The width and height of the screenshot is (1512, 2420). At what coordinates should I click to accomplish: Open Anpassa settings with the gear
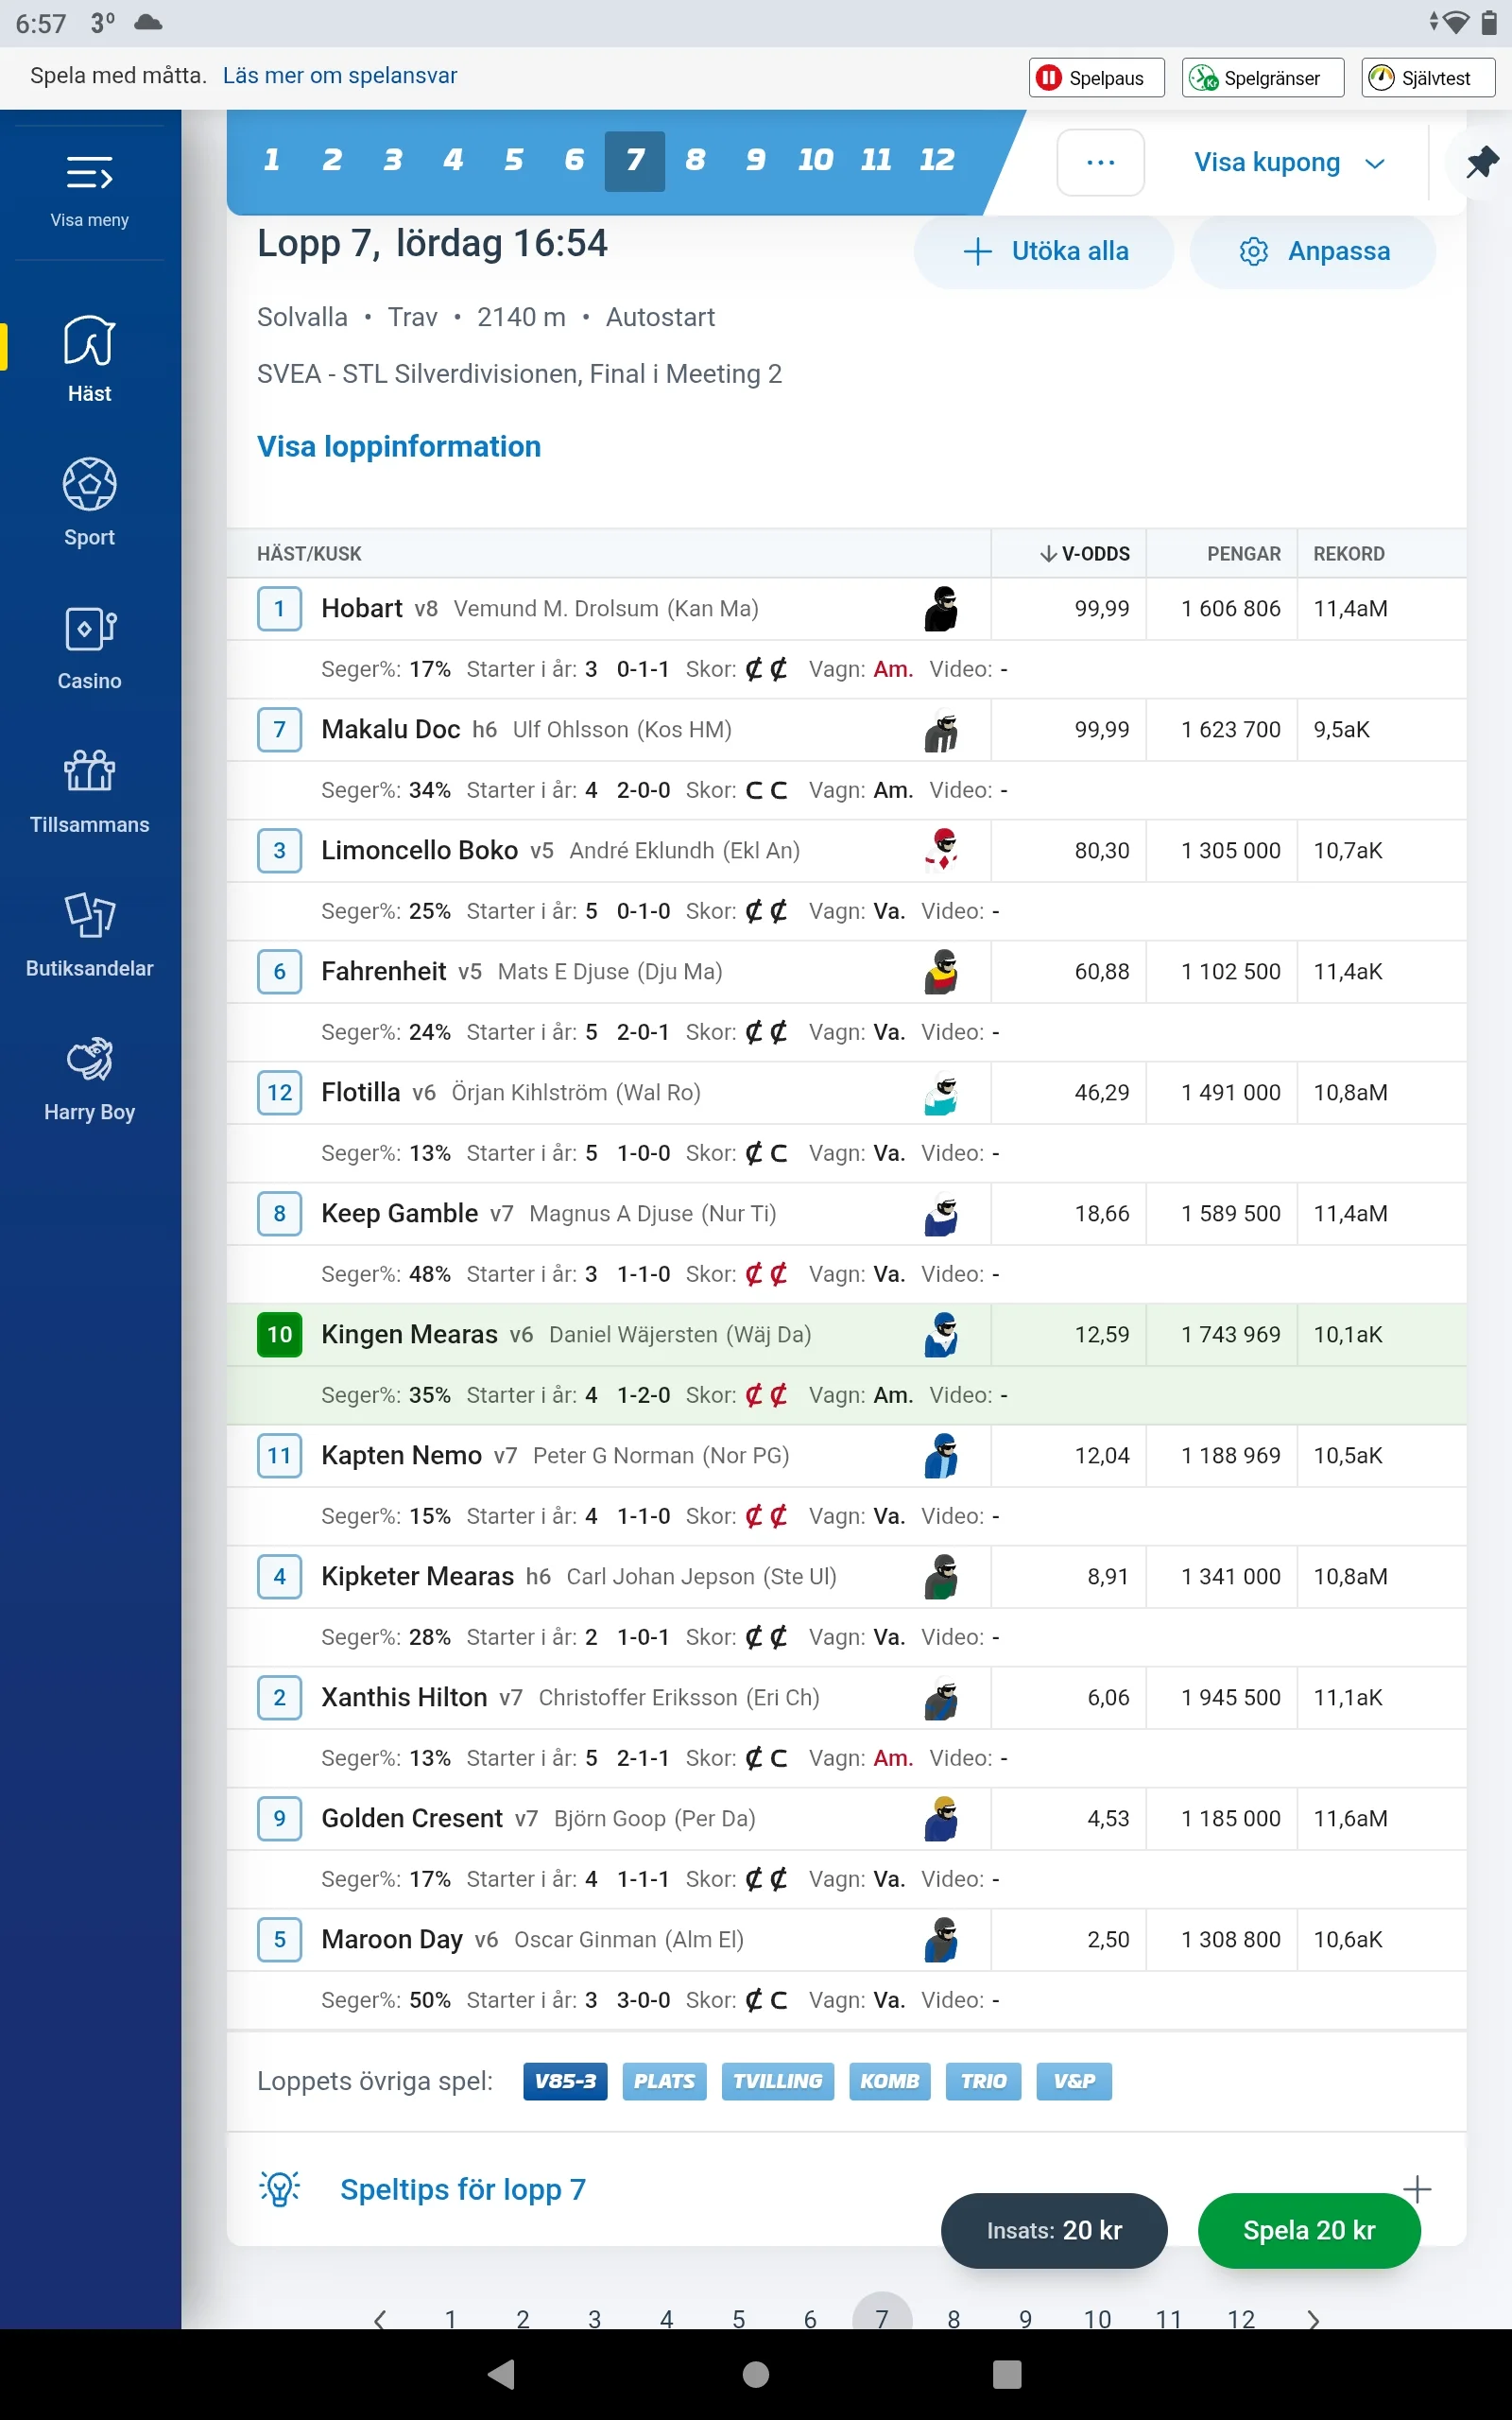point(1313,252)
